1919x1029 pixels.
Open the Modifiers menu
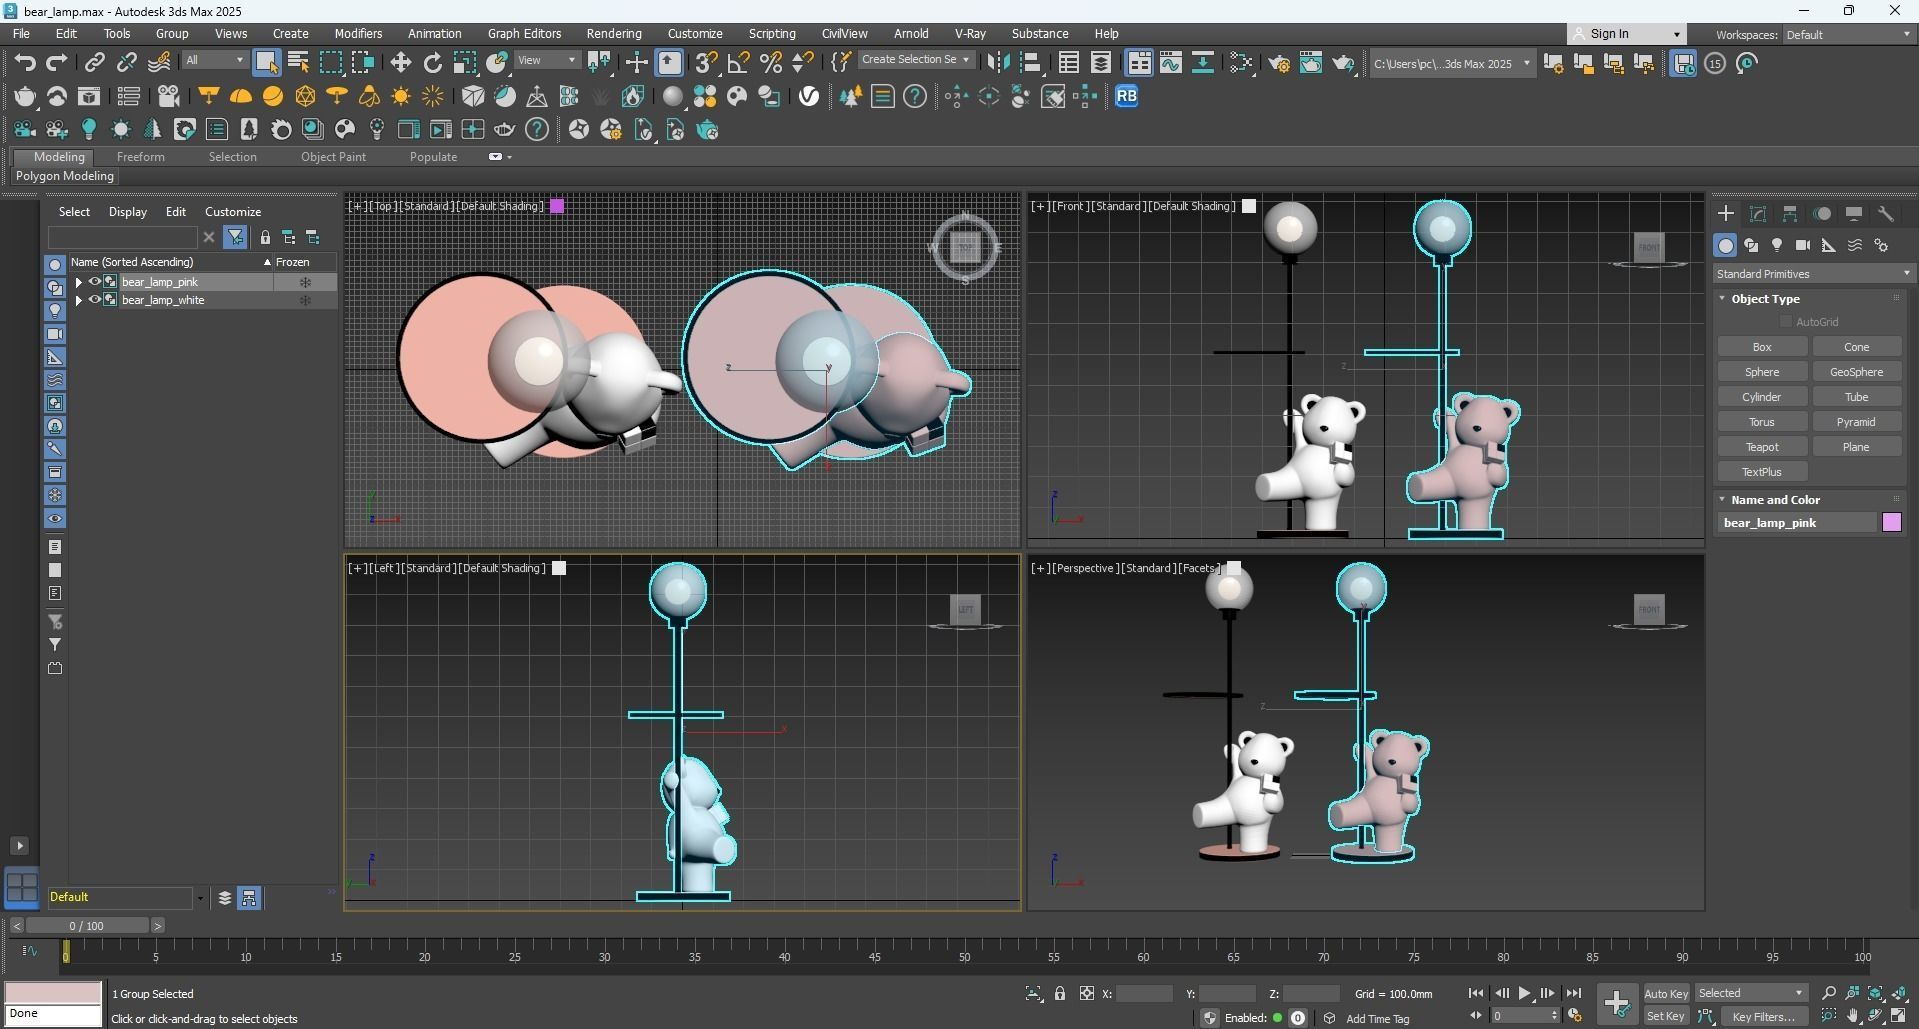click(x=358, y=33)
